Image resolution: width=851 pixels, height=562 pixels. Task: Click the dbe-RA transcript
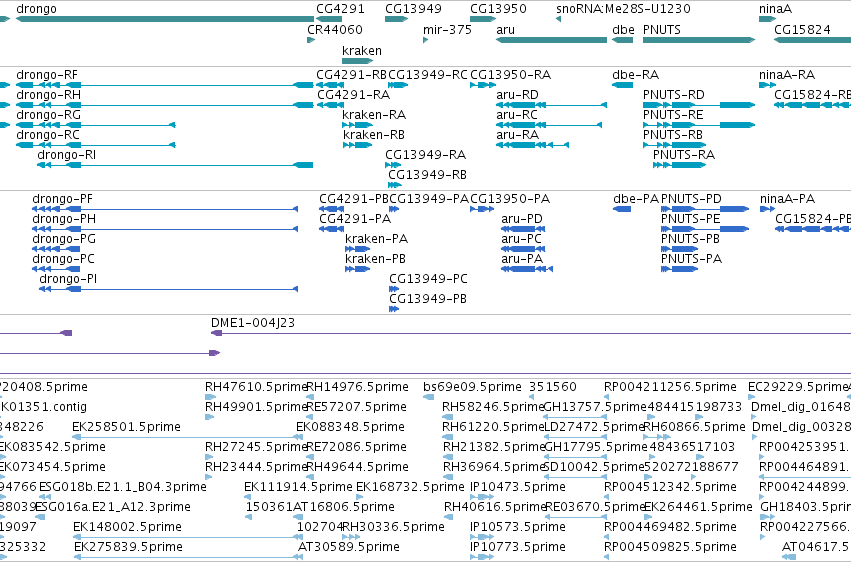[623, 85]
